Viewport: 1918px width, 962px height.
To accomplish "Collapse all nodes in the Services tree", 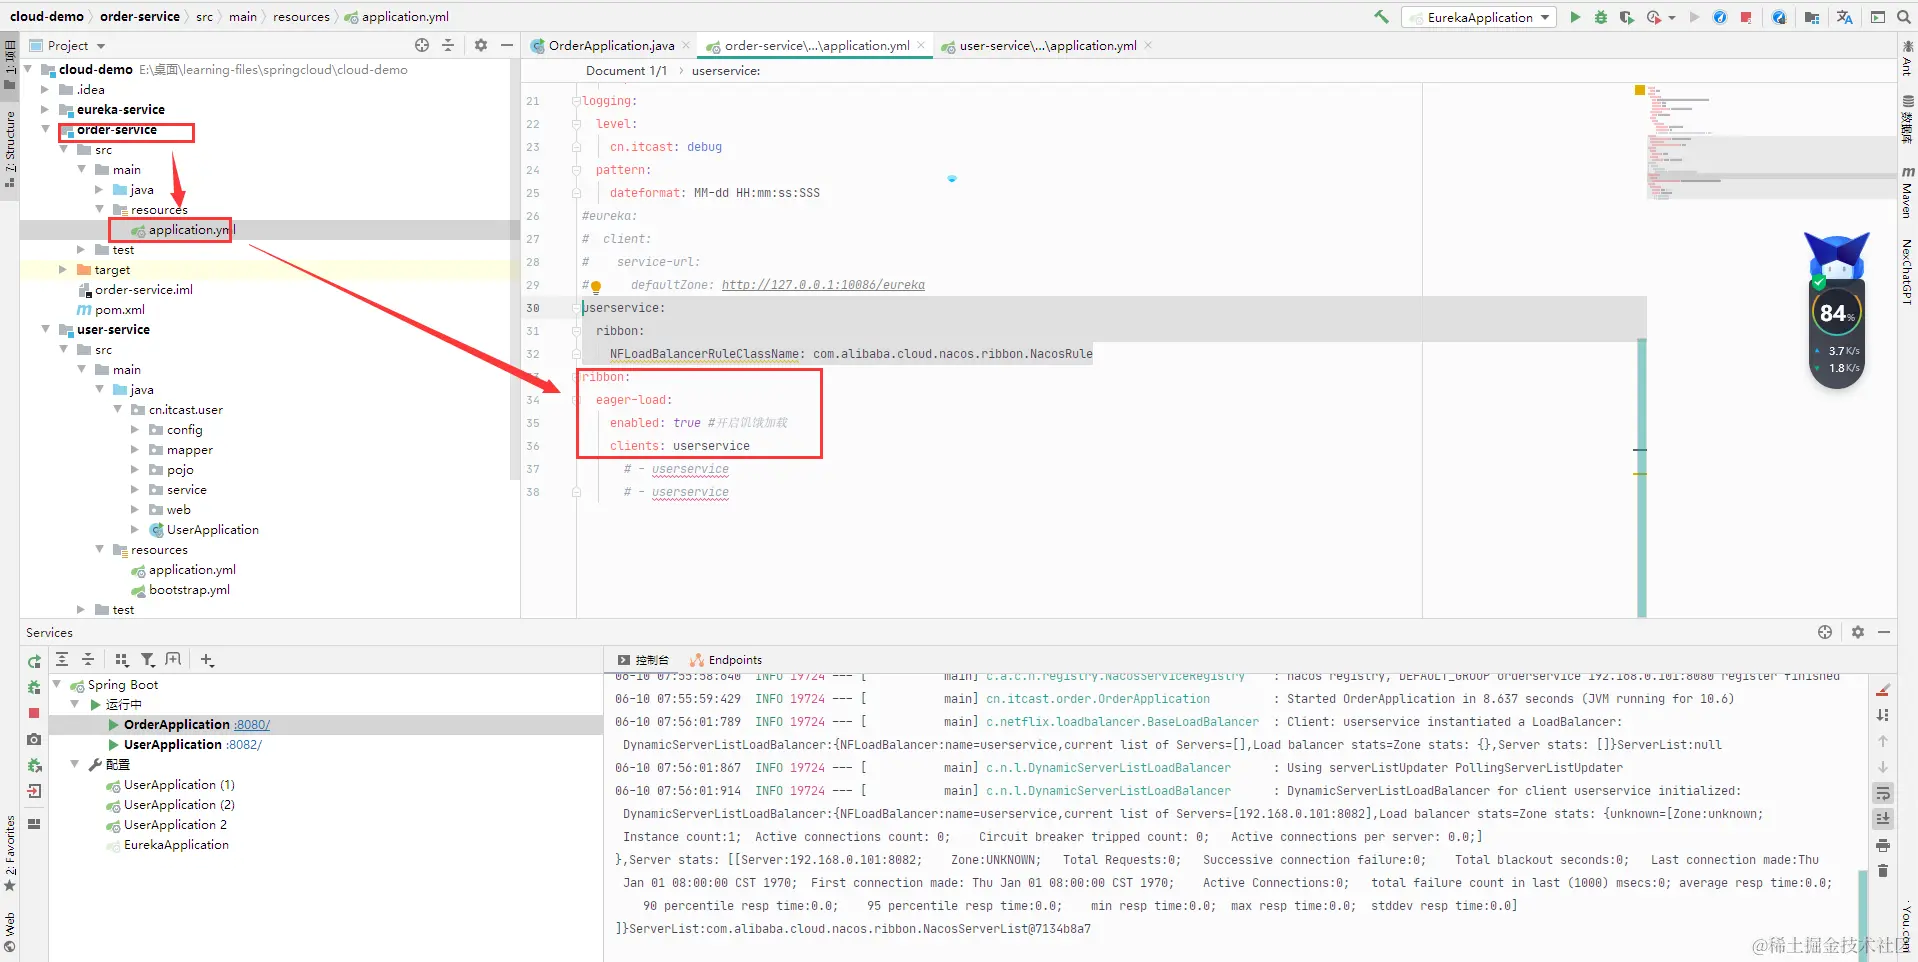I will (88, 659).
